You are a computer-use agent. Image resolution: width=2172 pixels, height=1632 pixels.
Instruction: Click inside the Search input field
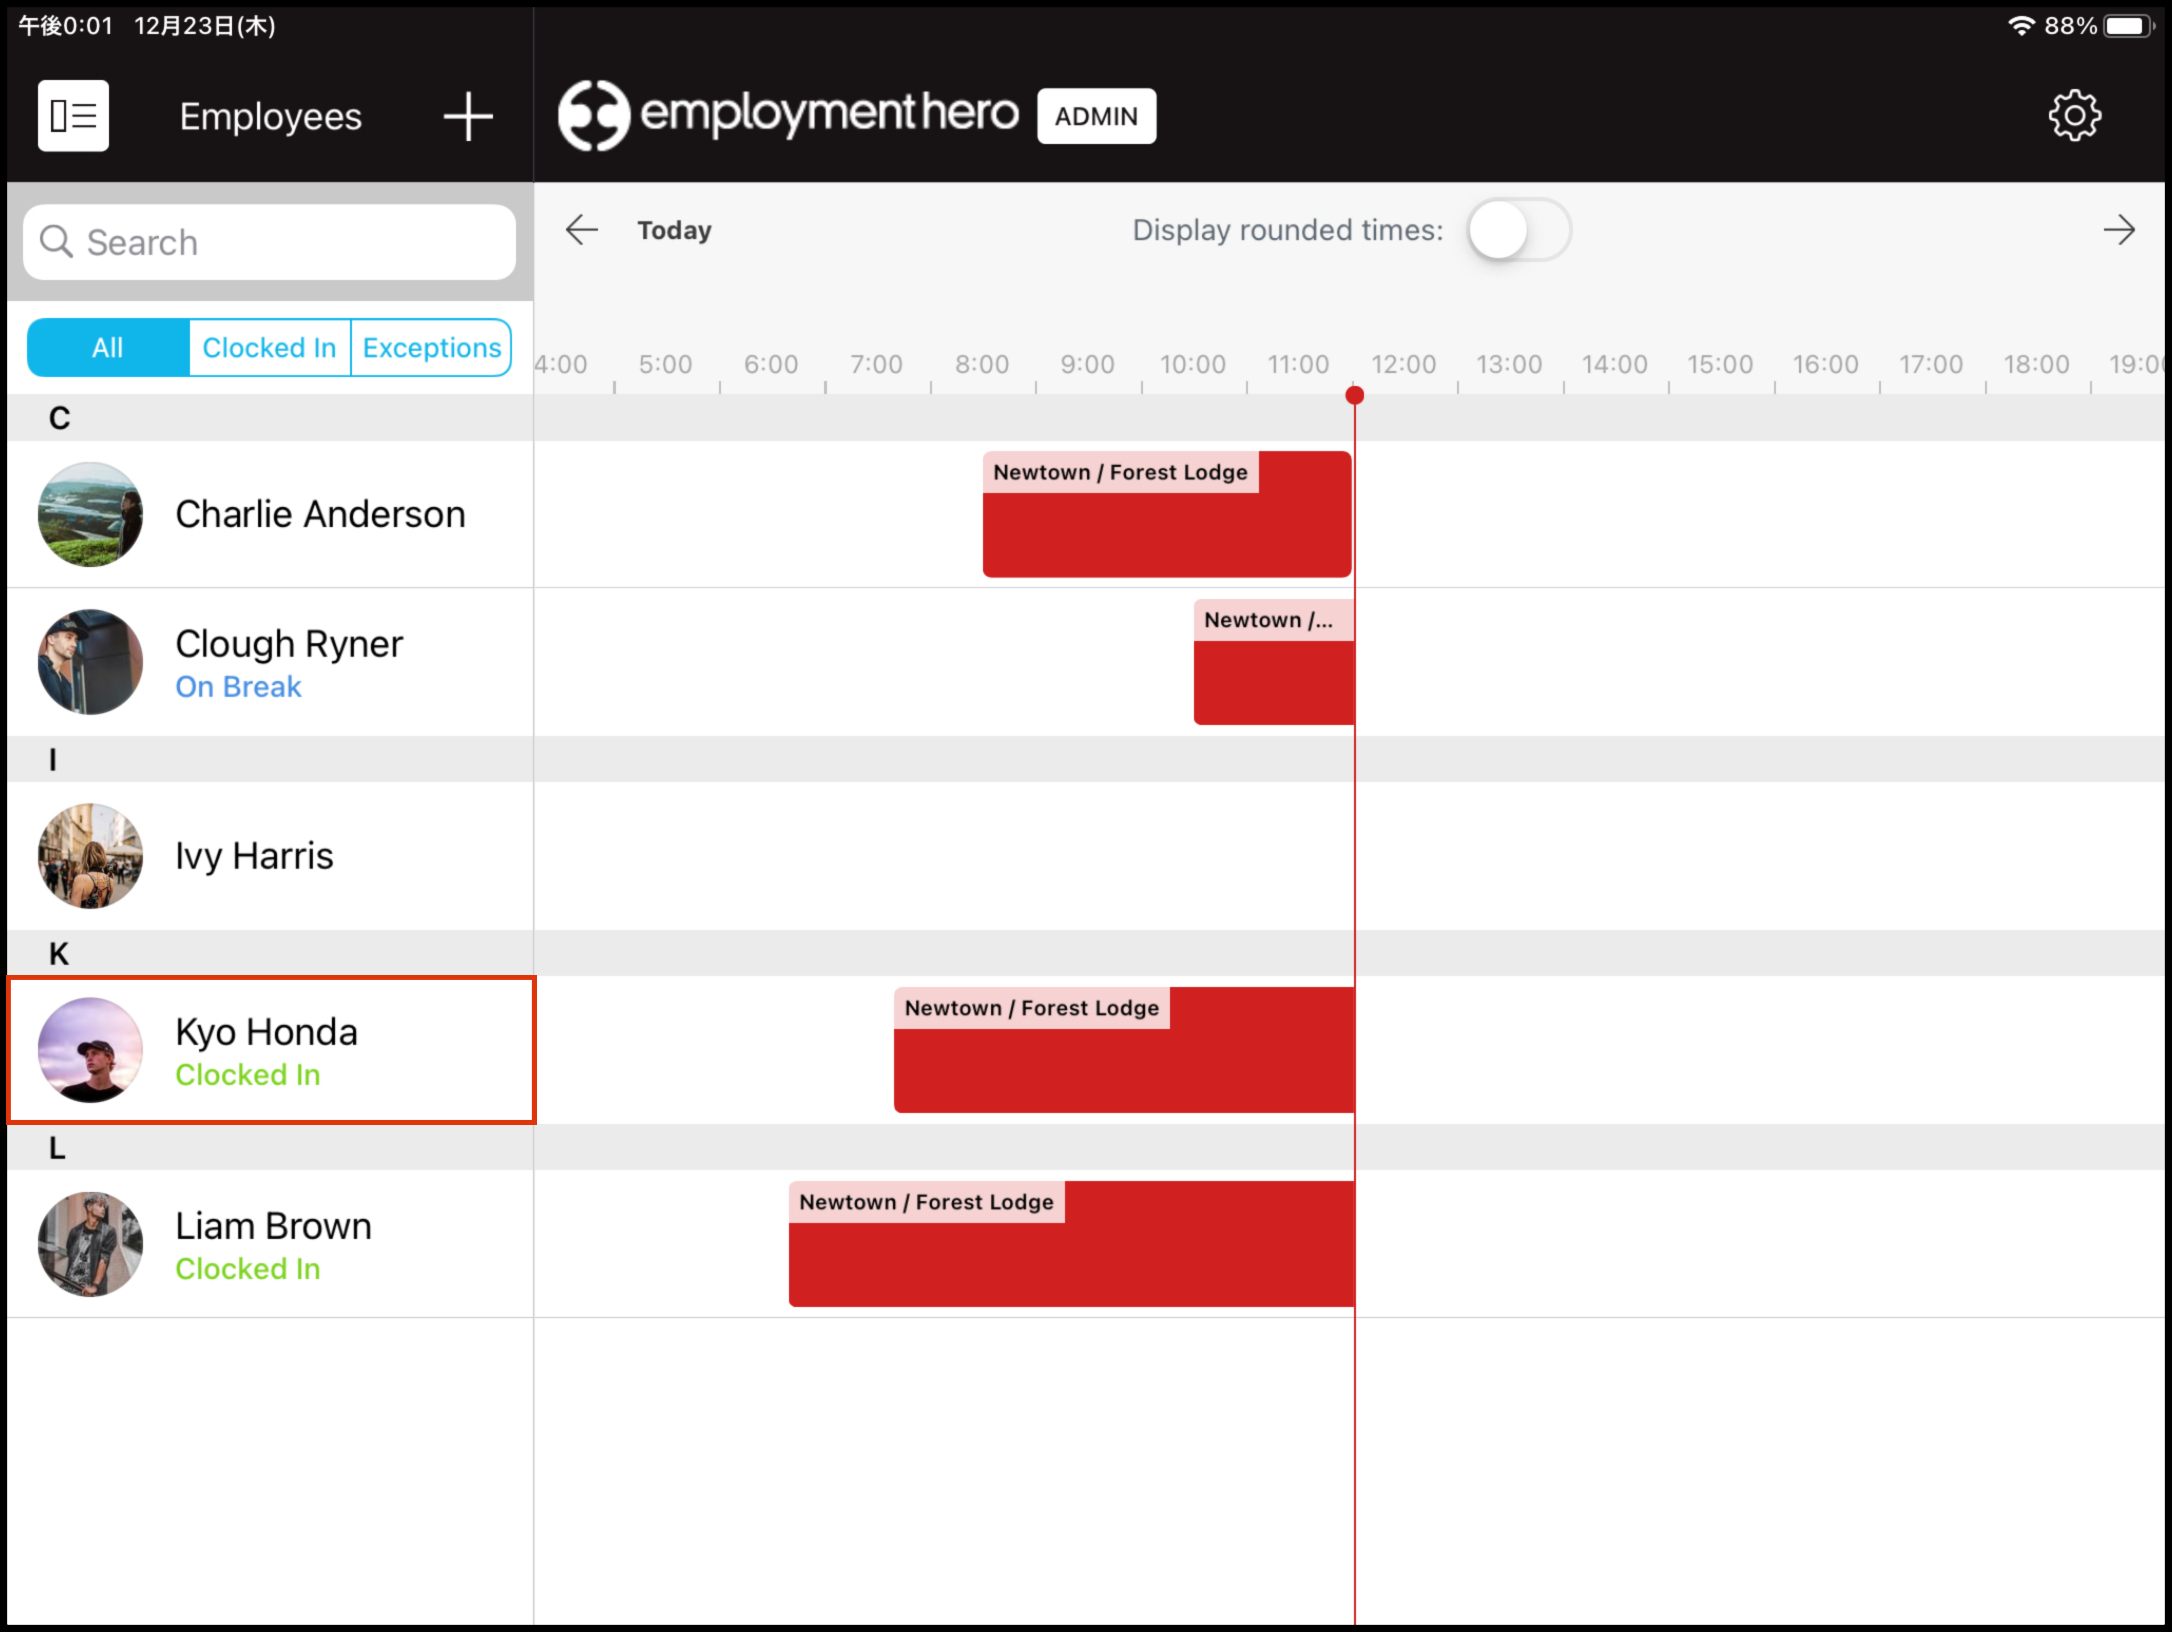tap(270, 241)
